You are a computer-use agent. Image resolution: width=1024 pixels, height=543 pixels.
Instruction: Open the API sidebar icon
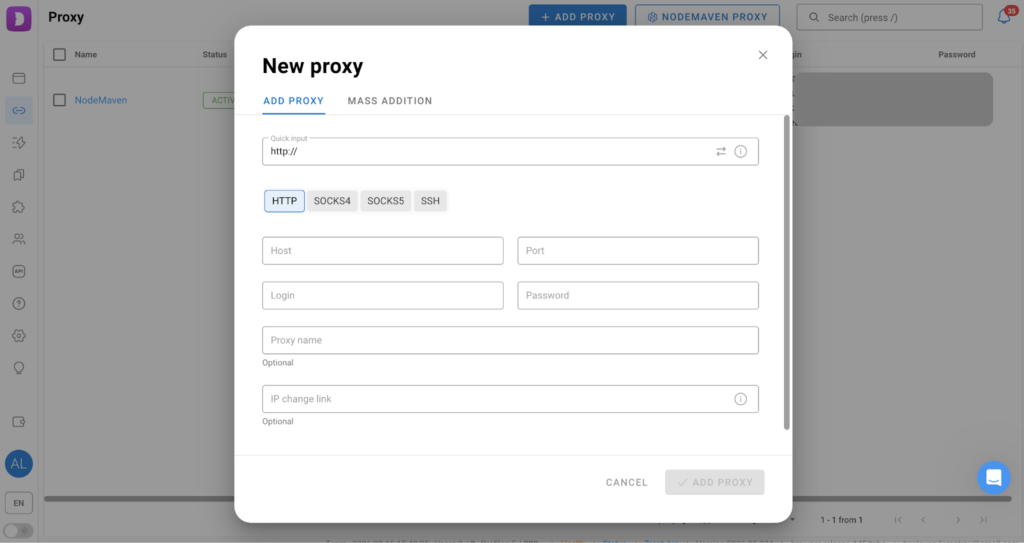[19, 271]
